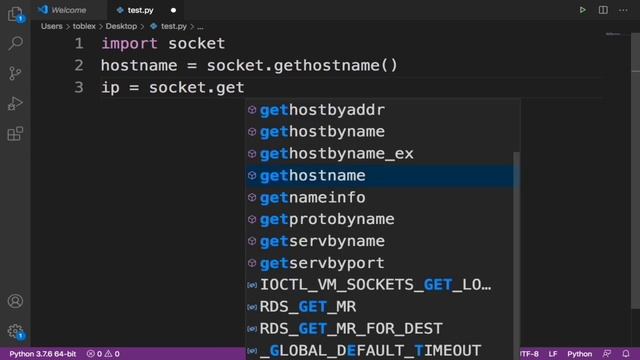Open the Search view in activity bar
This screenshot has width=640, height=360.
pos(15,43)
